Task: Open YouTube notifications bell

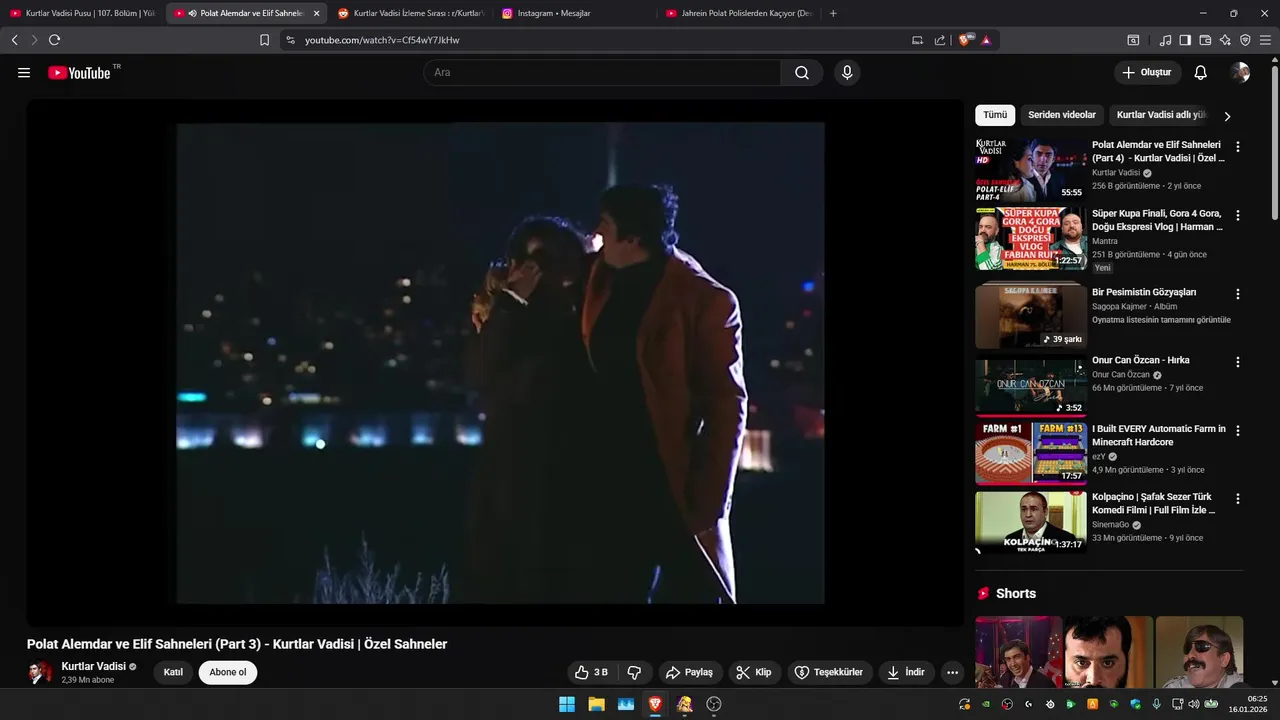Action: (x=1201, y=73)
